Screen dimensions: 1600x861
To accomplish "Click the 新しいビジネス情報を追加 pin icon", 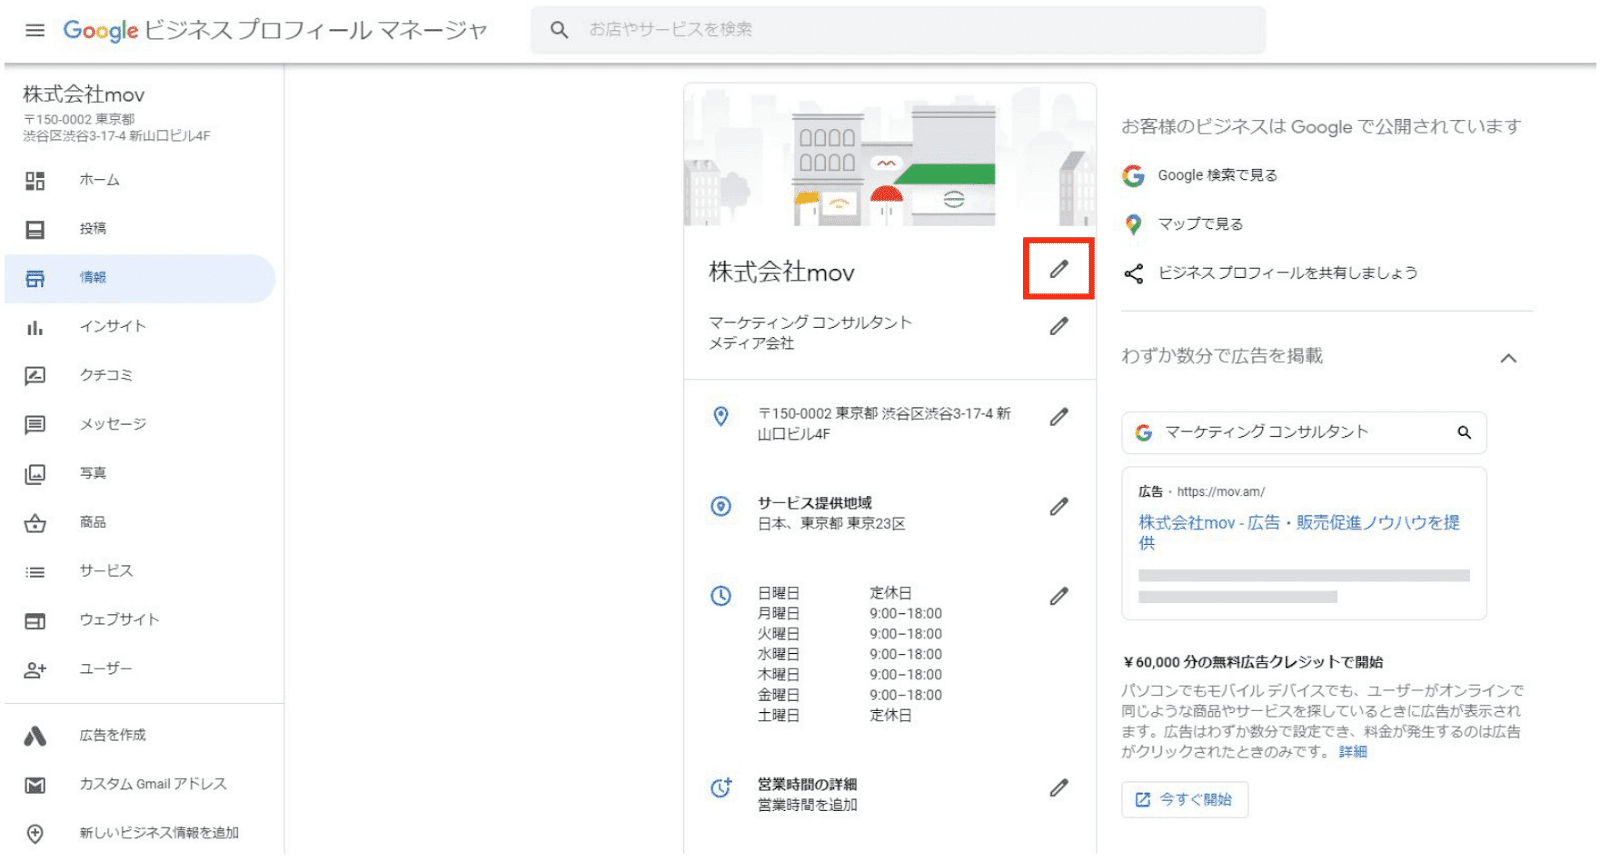I will [x=35, y=833].
